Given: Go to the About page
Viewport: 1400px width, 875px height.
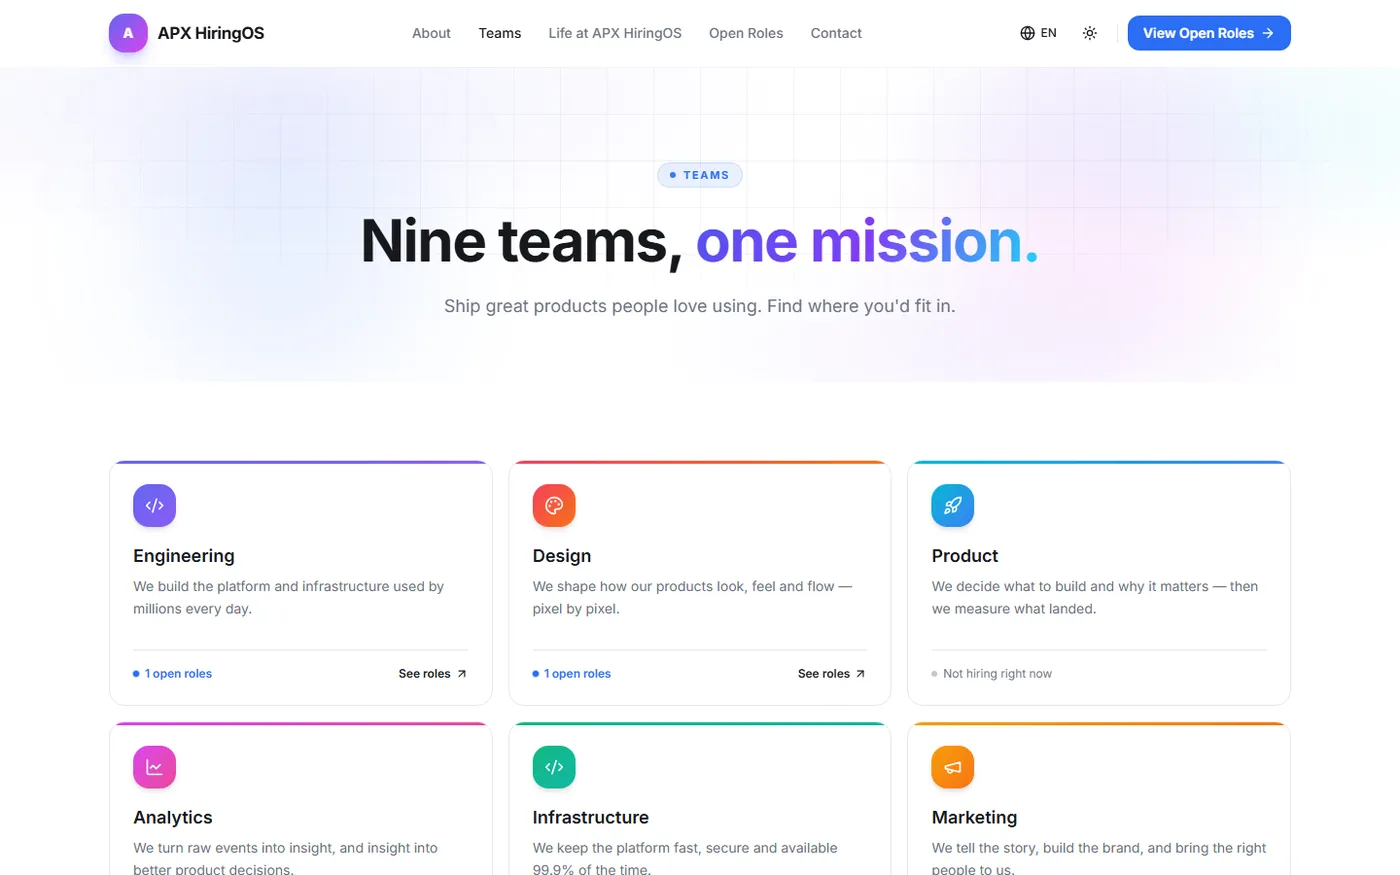Looking at the screenshot, I should point(431,33).
